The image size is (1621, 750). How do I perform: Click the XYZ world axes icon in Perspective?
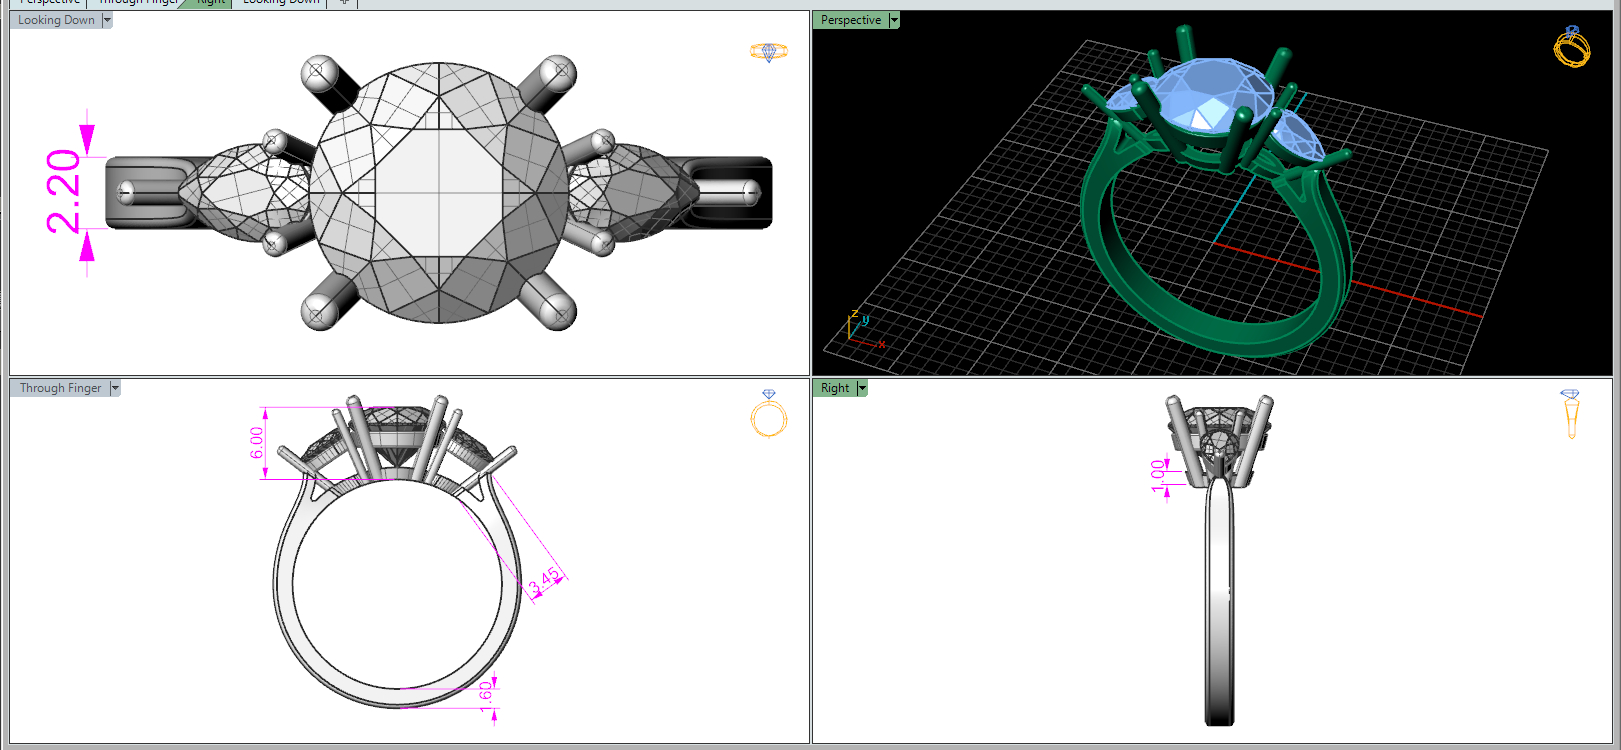pyautogui.click(x=864, y=329)
